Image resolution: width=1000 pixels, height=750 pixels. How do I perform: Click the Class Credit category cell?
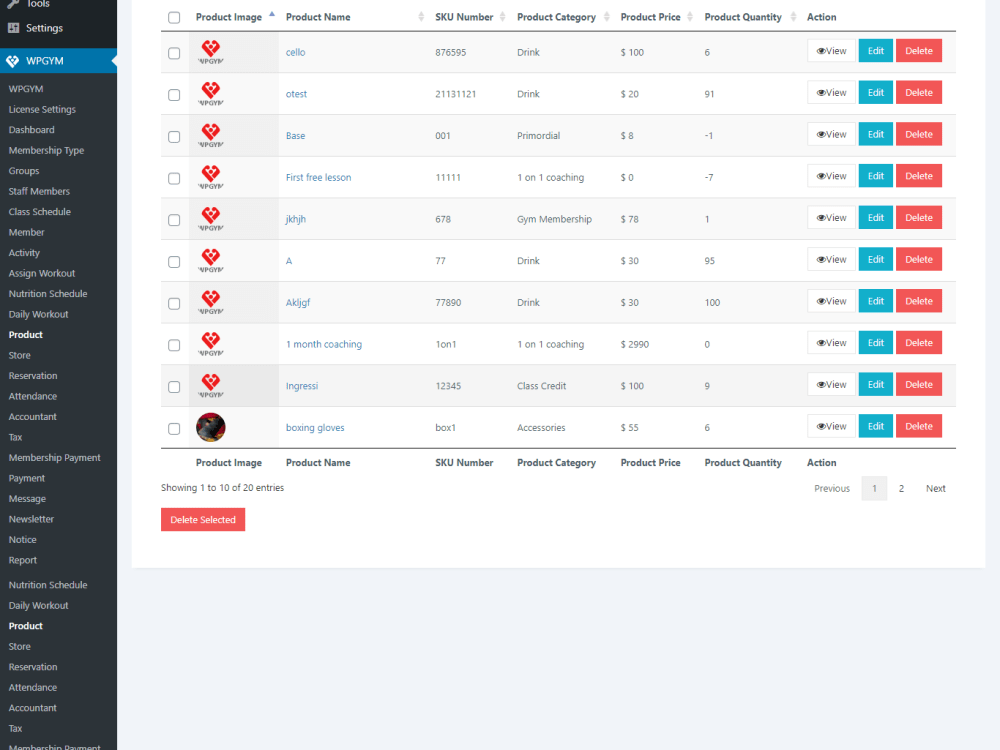coord(541,386)
